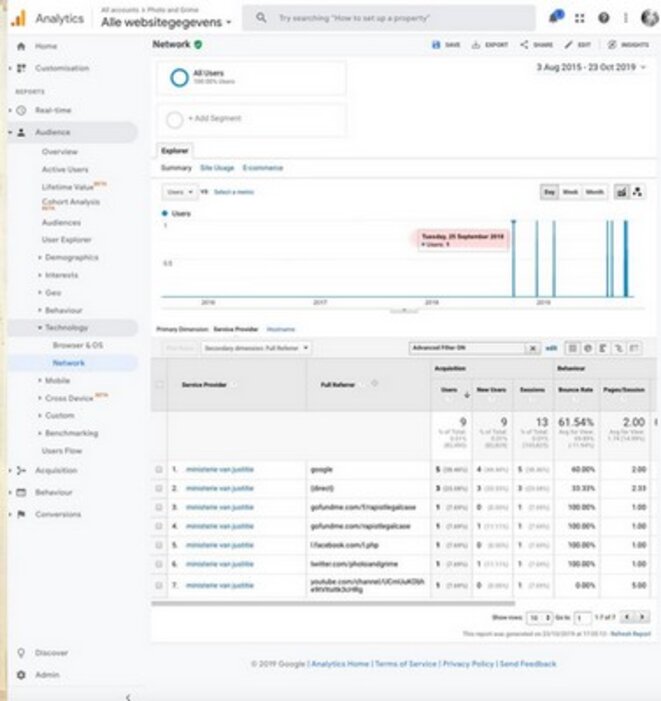Click the Admin gear icon

pos(21,675)
